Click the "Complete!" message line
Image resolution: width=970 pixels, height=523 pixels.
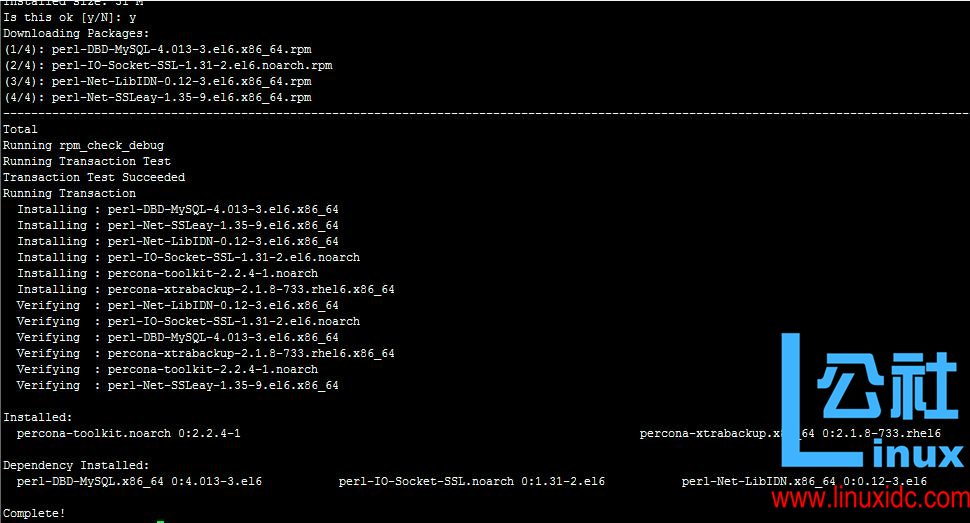[x=34, y=513]
